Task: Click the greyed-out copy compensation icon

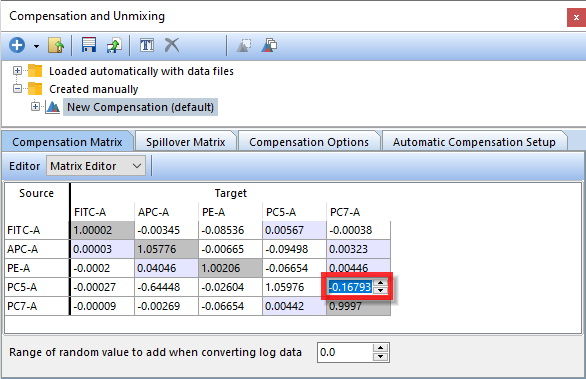Action: point(244,46)
